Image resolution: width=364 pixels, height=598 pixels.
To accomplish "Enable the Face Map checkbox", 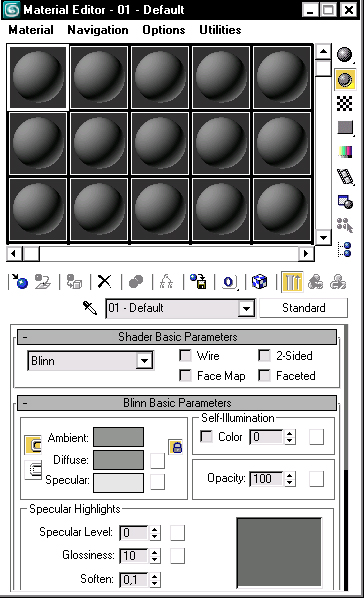I will (x=185, y=376).
